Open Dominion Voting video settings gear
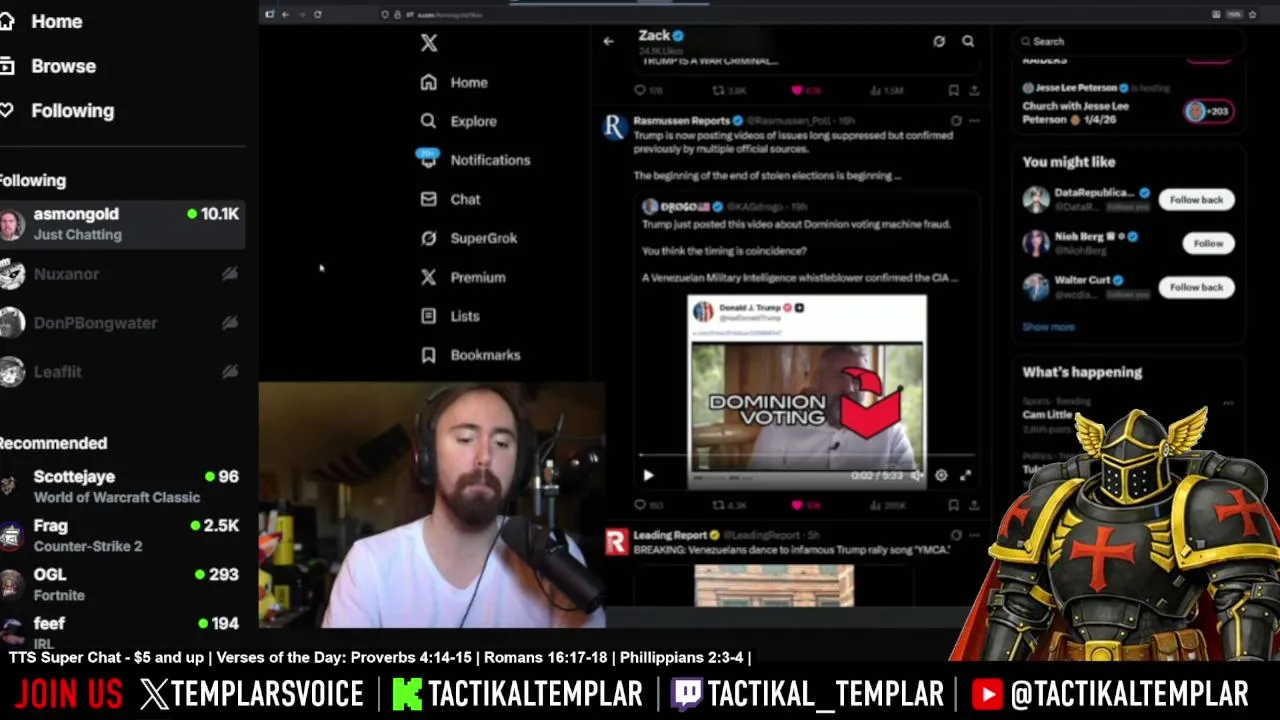1280x720 pixels. pyautogui.click(x=941, y=476)
